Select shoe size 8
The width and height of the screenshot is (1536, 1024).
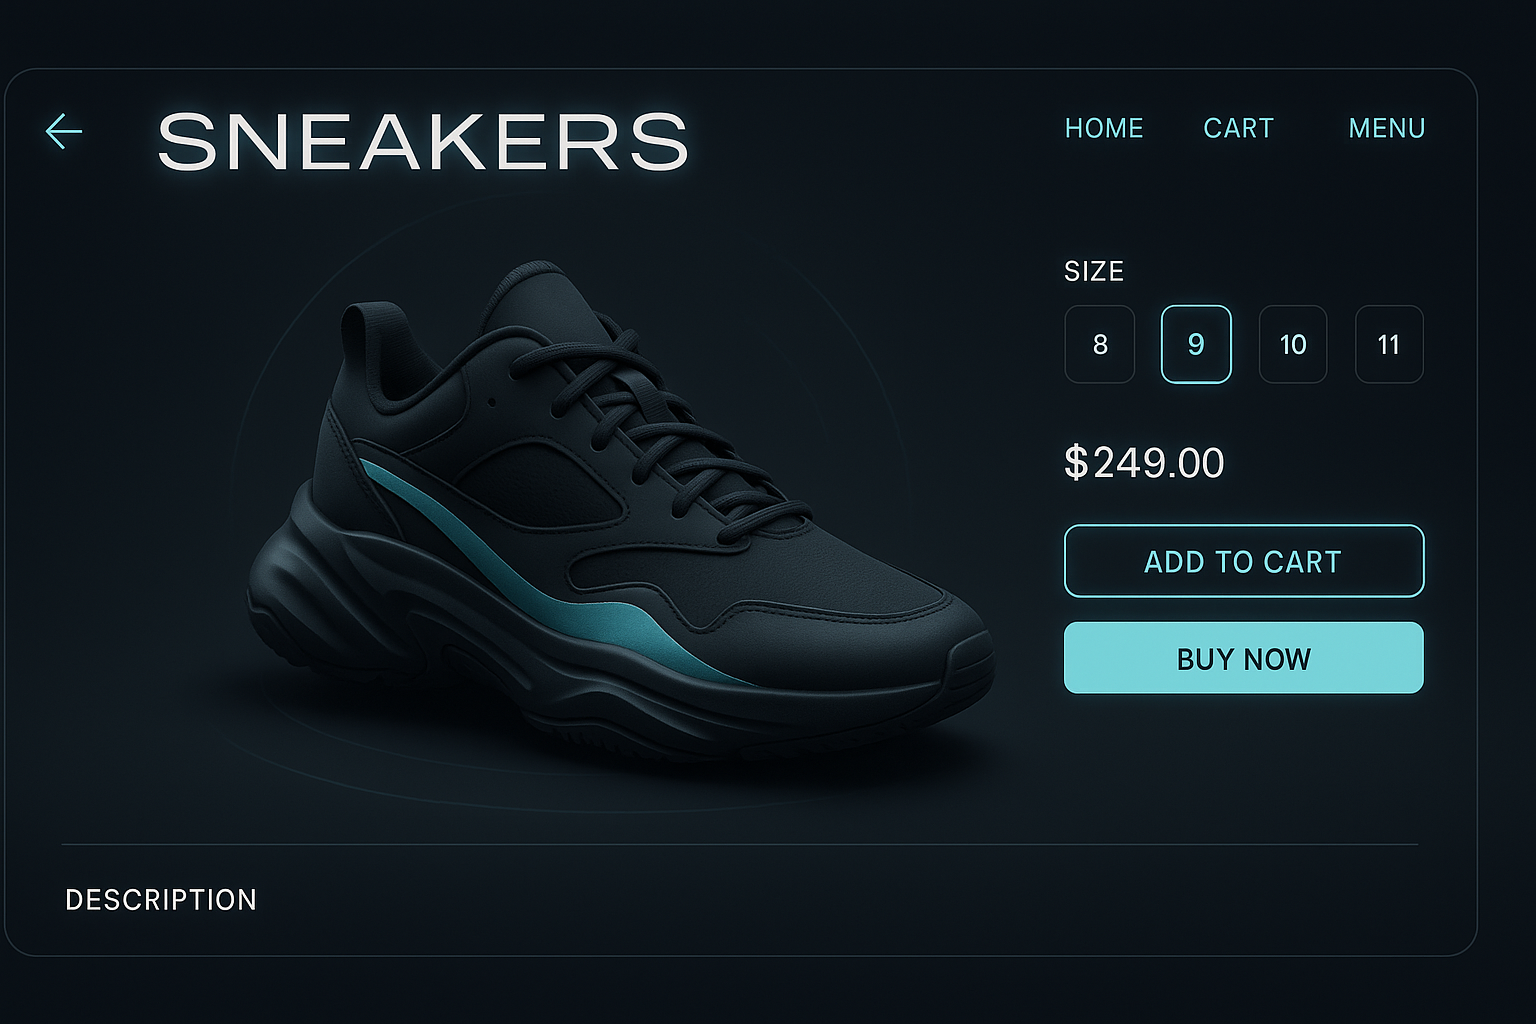[1100, 344]
